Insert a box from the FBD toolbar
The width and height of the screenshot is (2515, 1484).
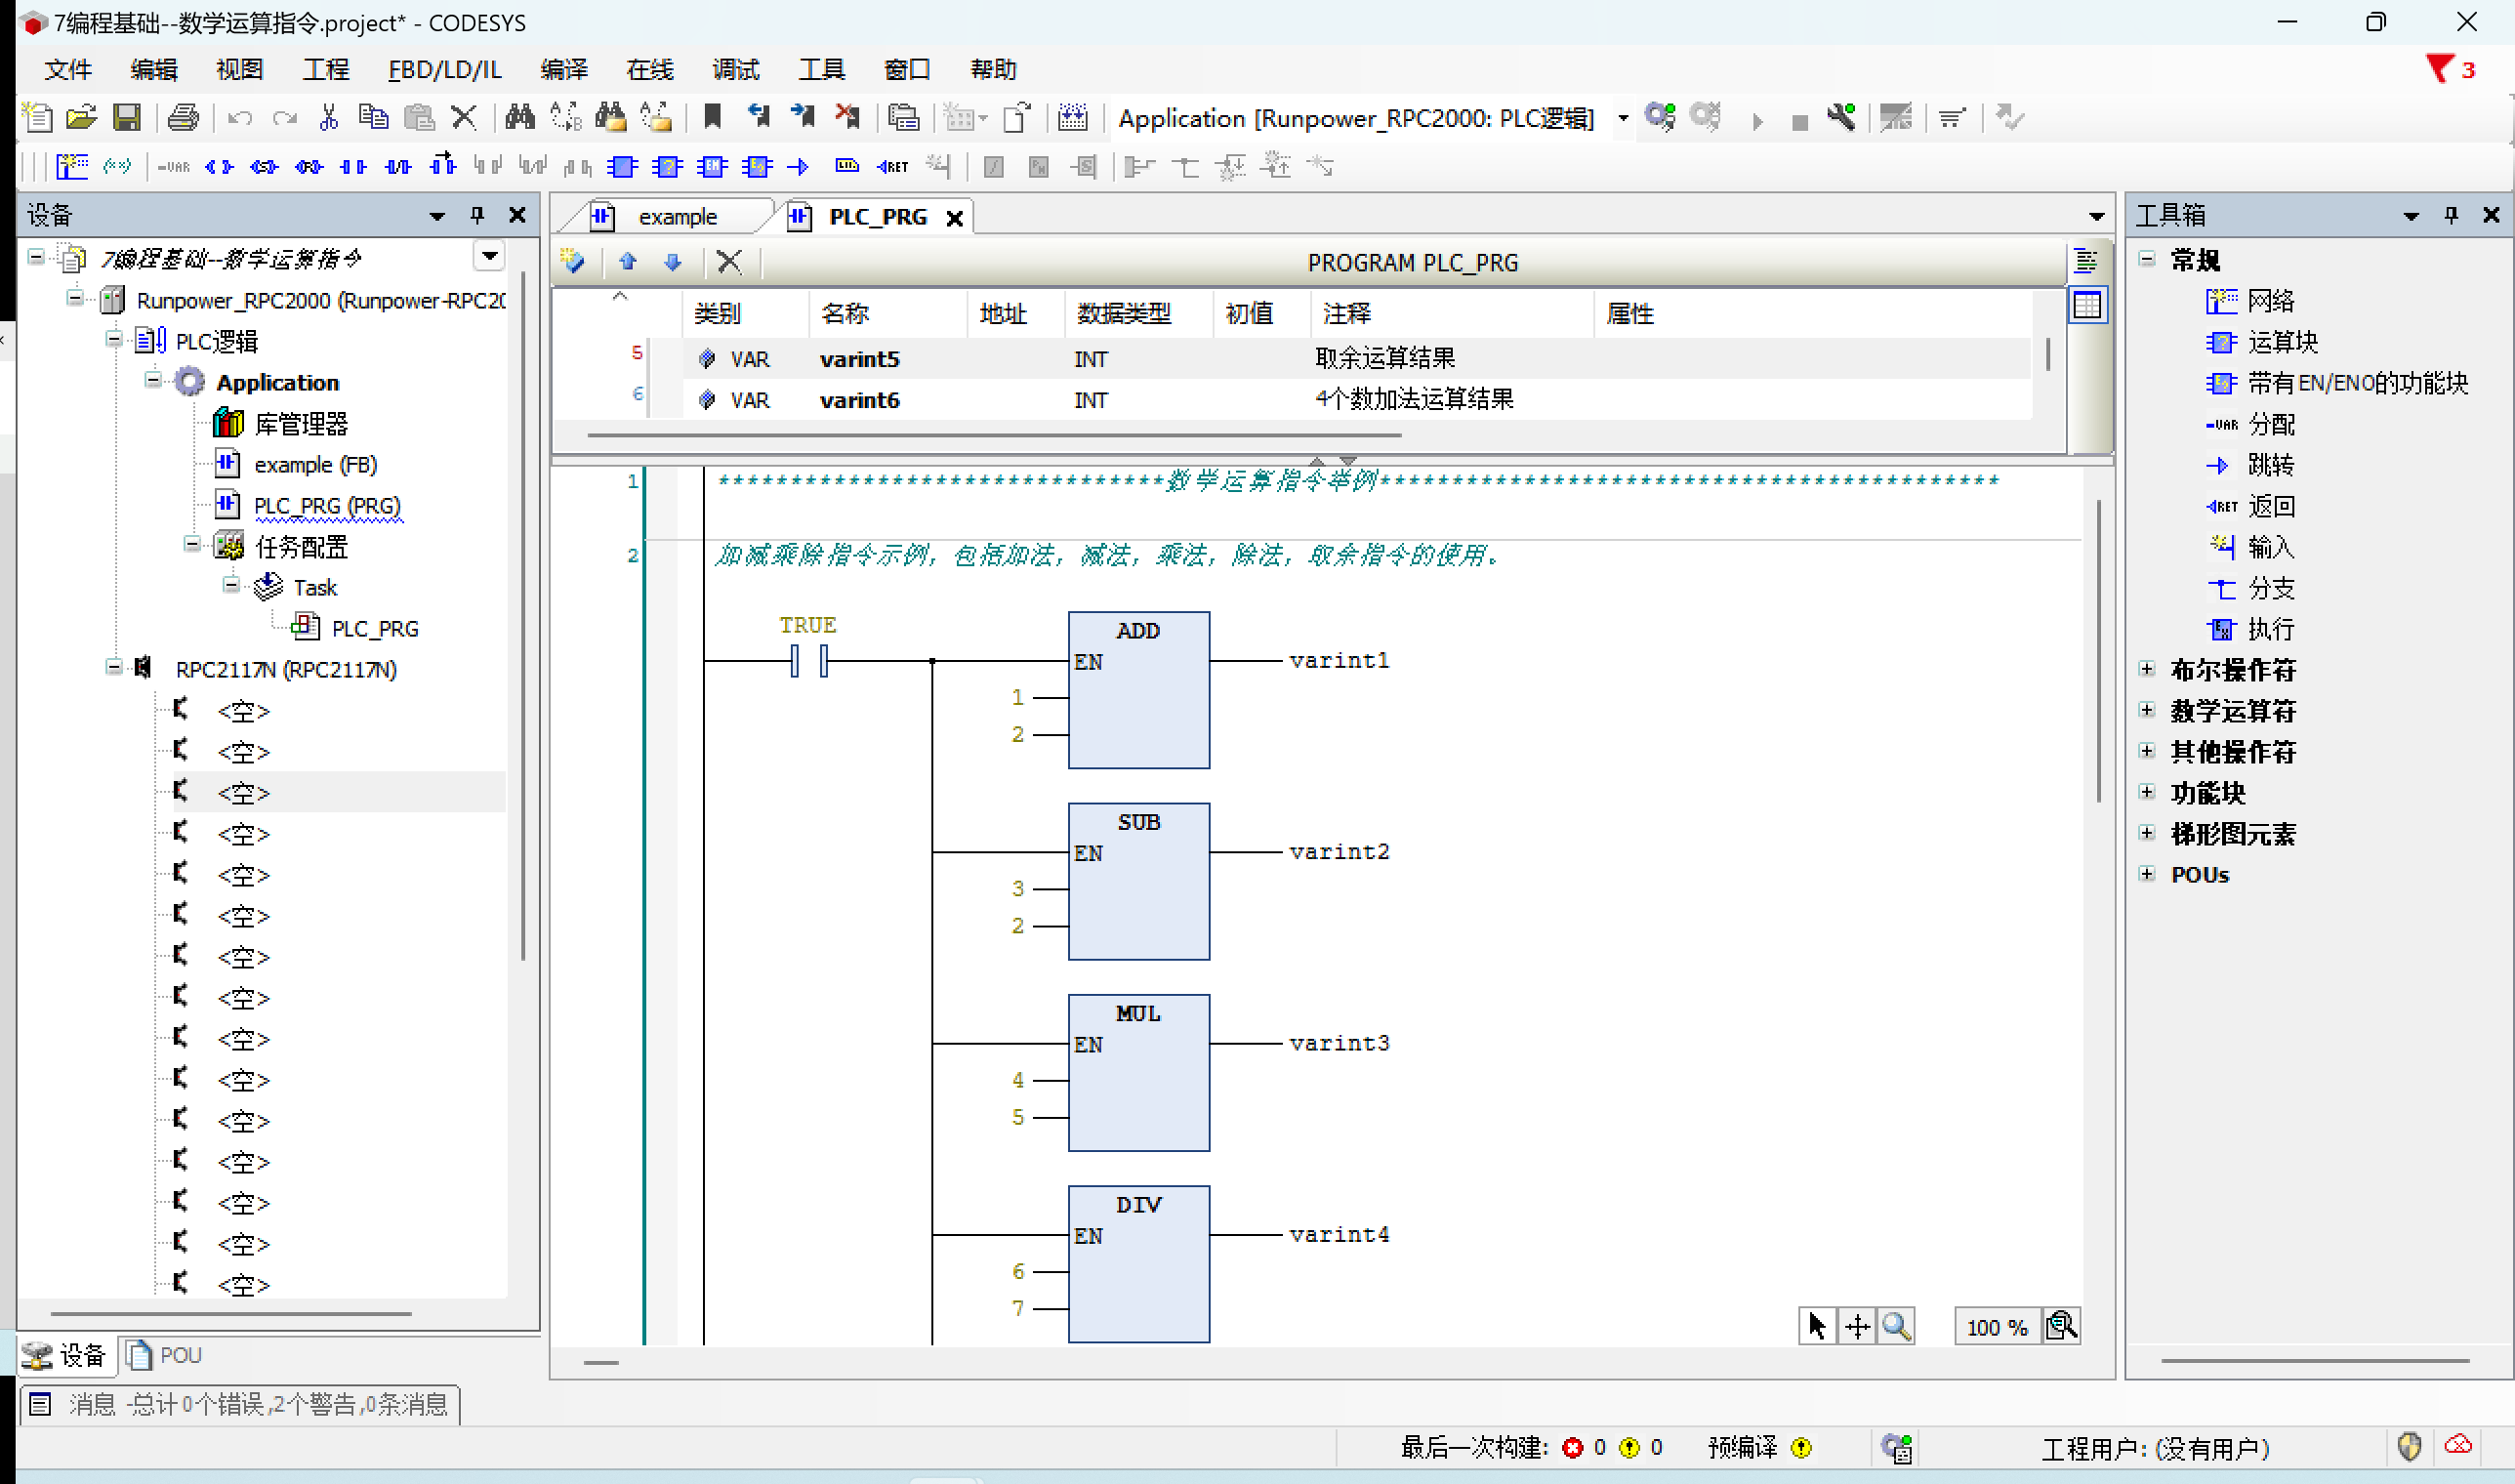coord(622,167)
